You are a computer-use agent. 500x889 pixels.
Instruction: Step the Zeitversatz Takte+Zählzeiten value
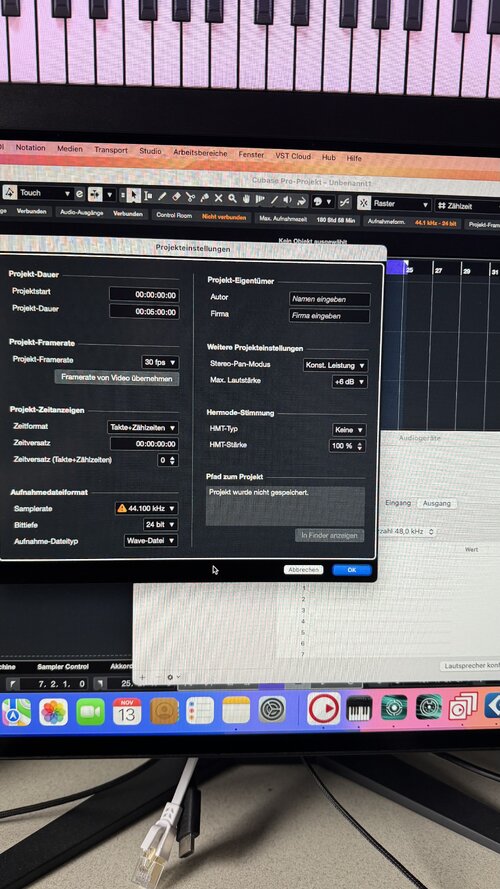click(x=168, y=460)
